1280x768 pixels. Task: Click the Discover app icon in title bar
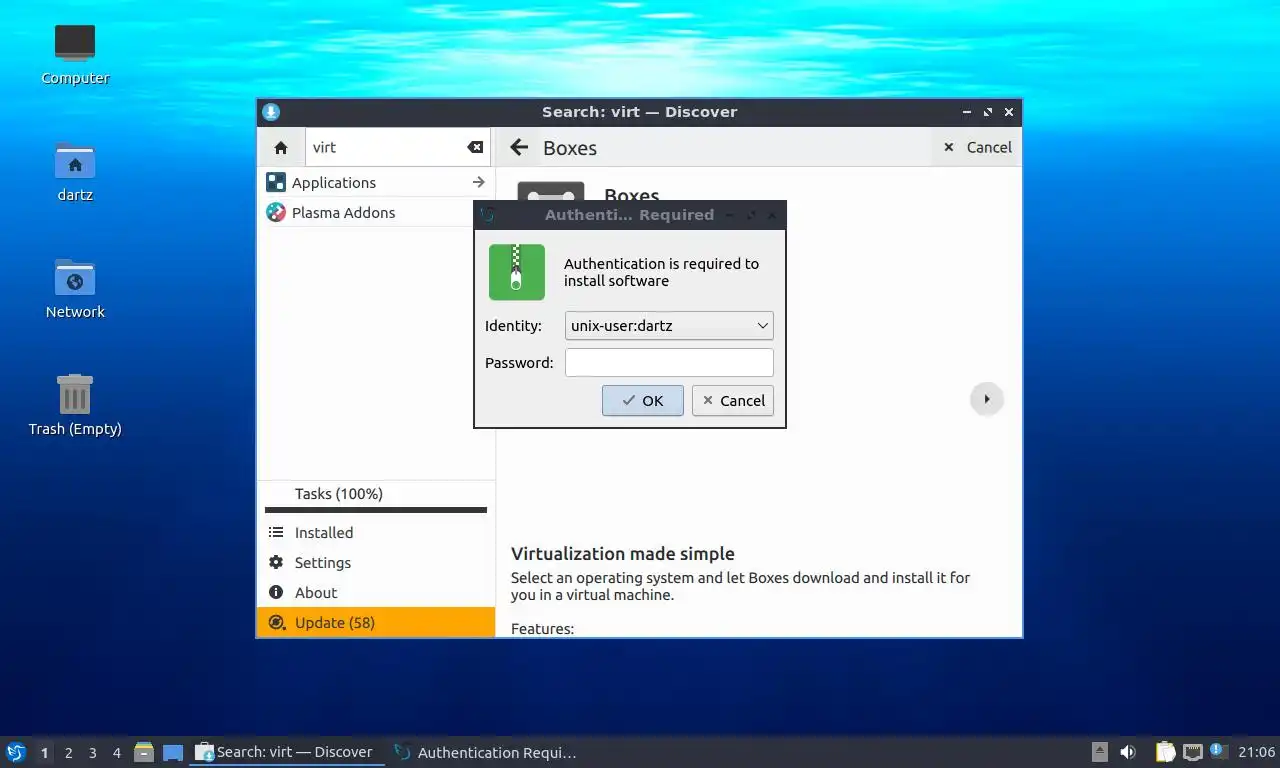pyautogui.click(x=271, y=112)
